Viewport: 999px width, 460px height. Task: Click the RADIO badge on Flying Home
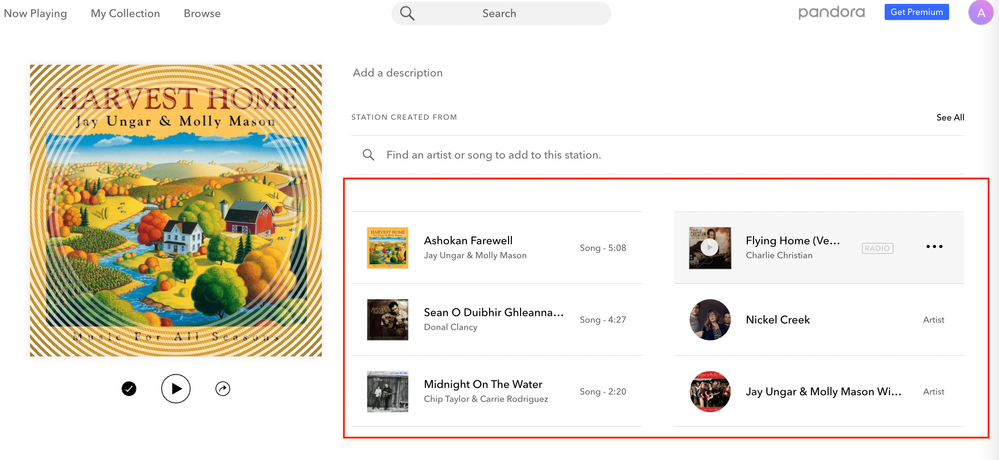coord(877,248)
